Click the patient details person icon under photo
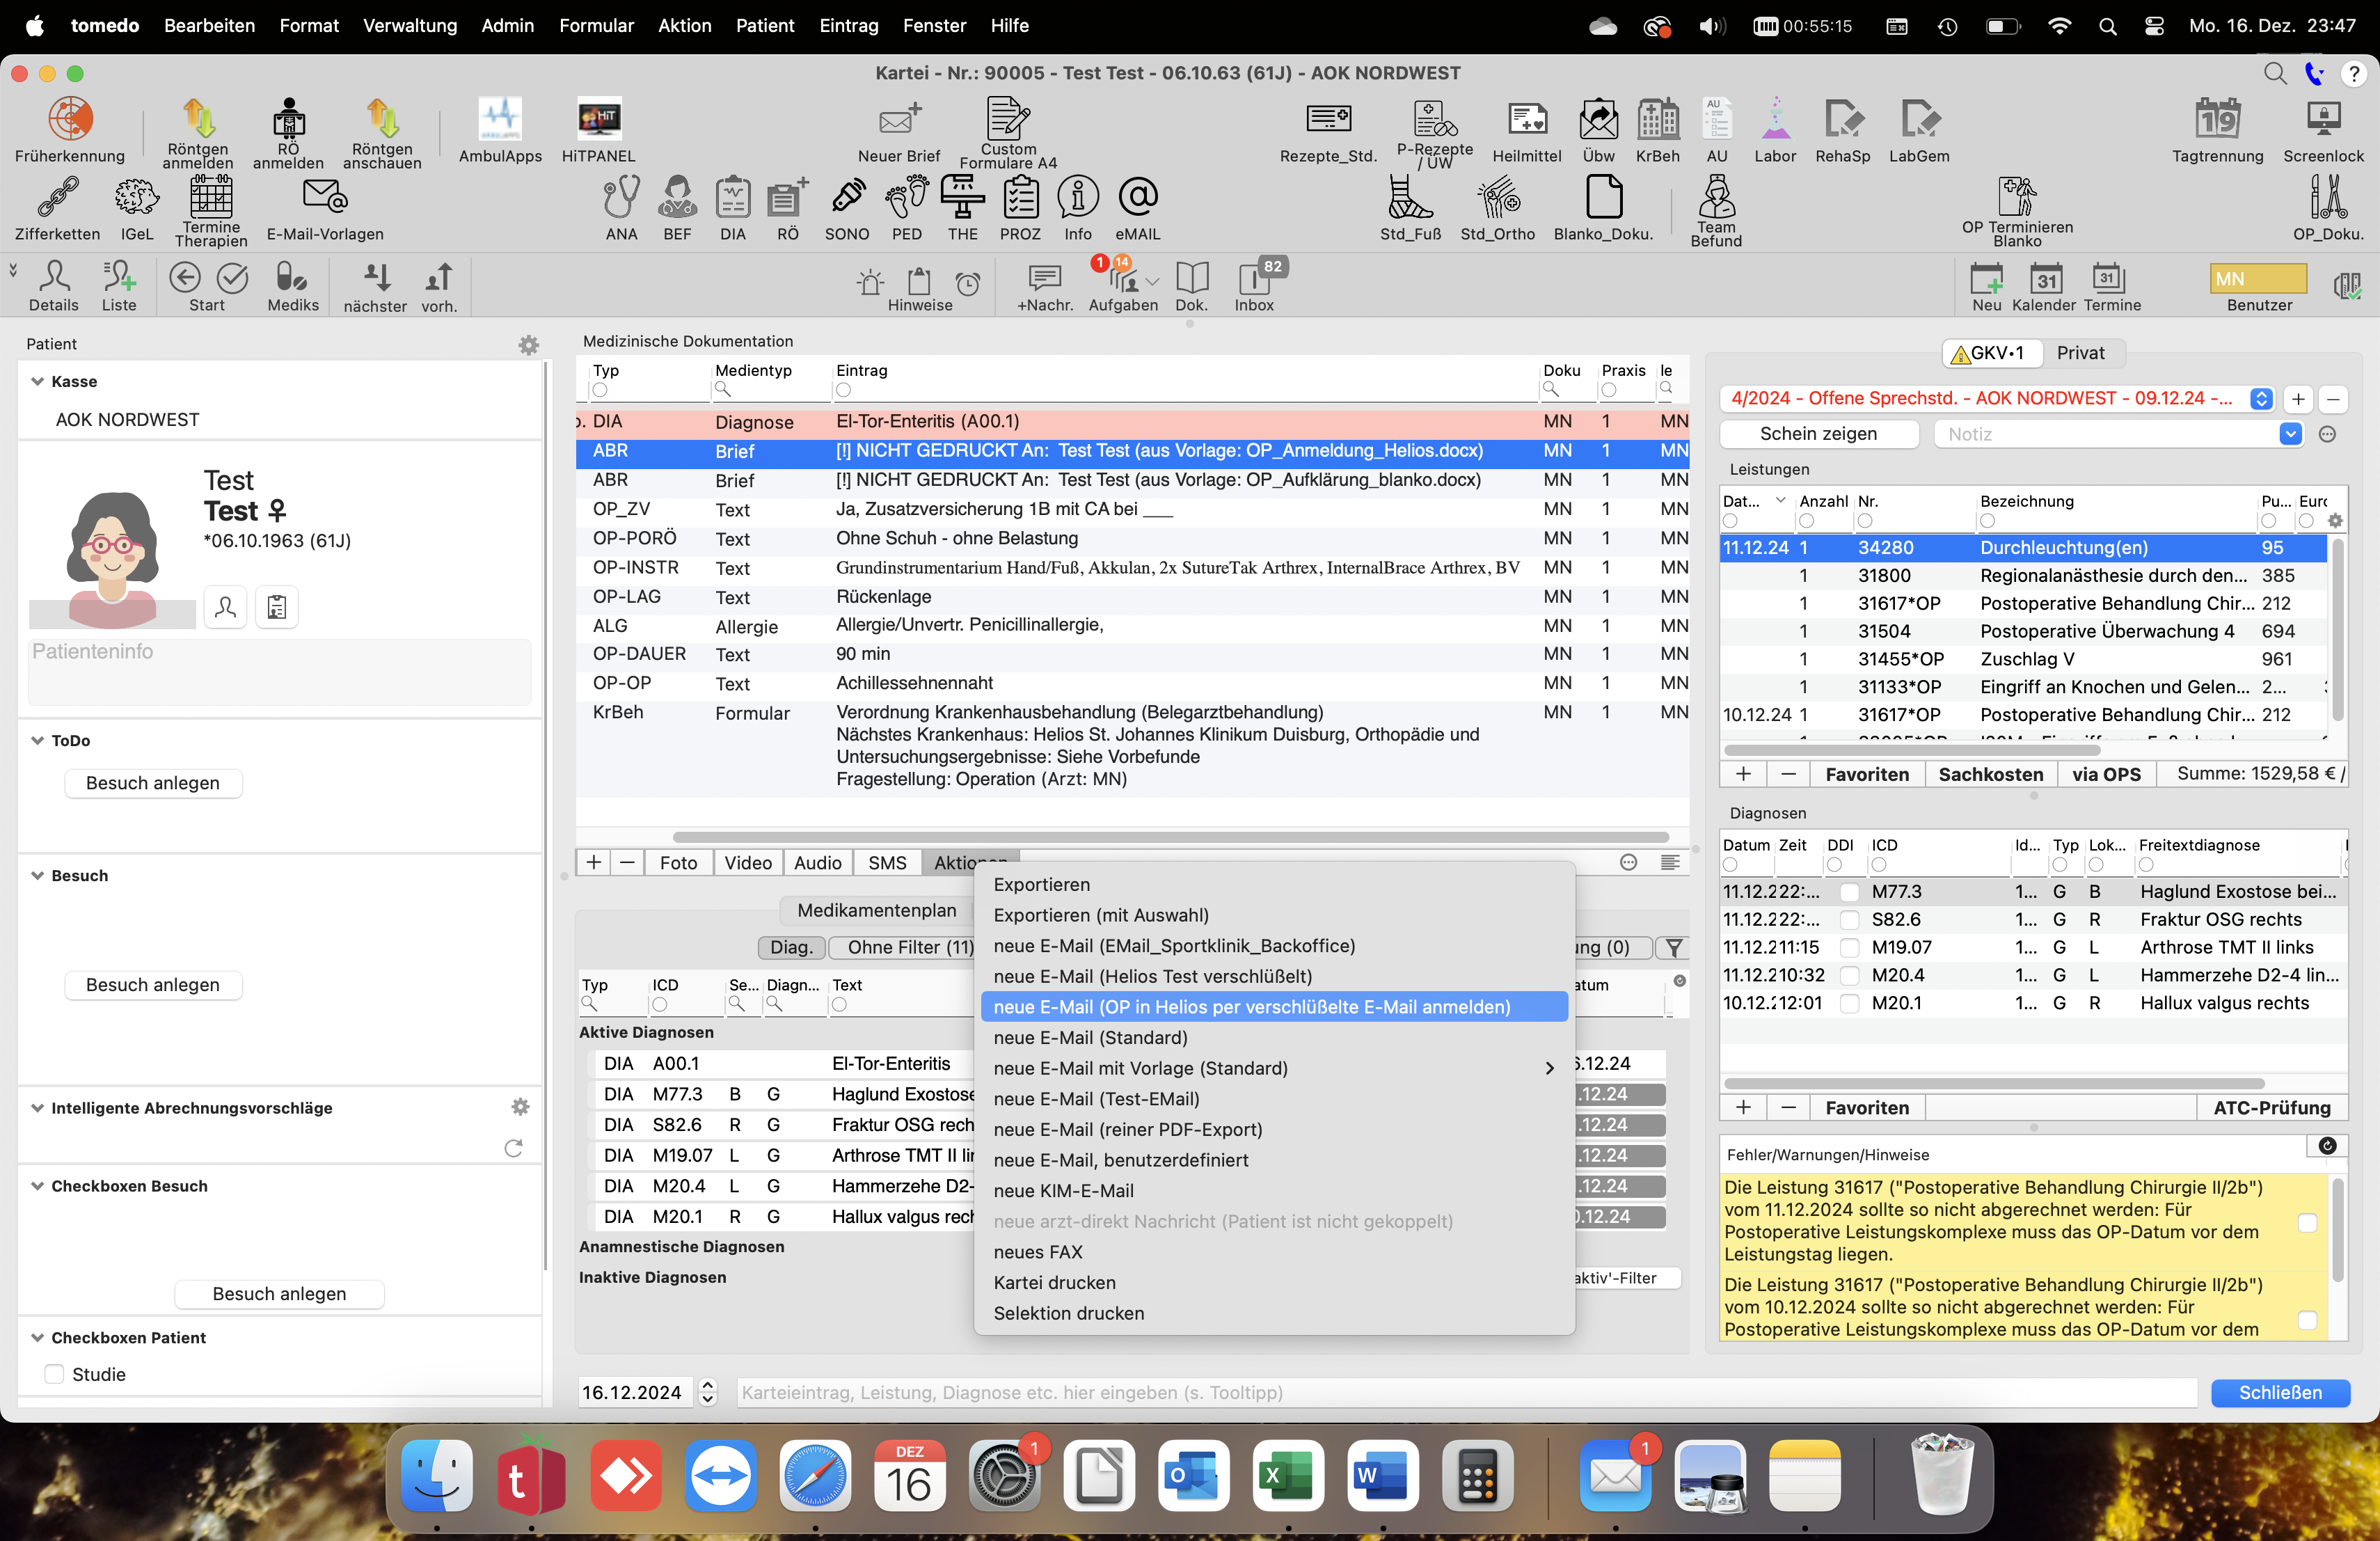The image size is (2380, 1541). [x=226, y=607]
